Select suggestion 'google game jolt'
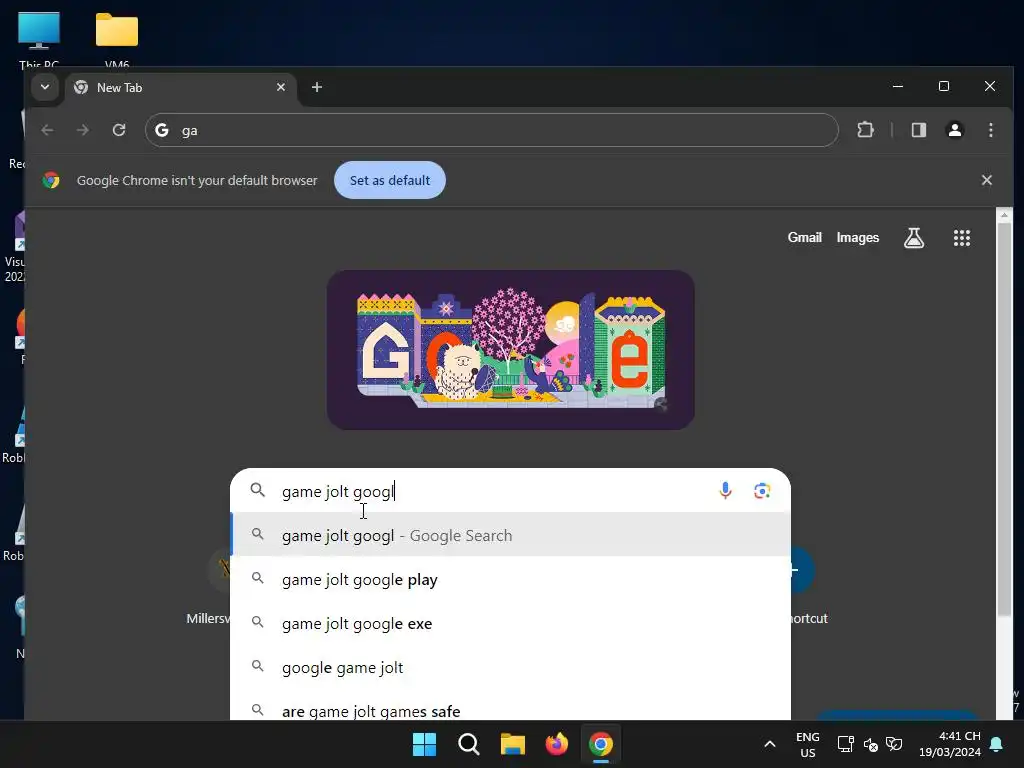 (511, 667)
